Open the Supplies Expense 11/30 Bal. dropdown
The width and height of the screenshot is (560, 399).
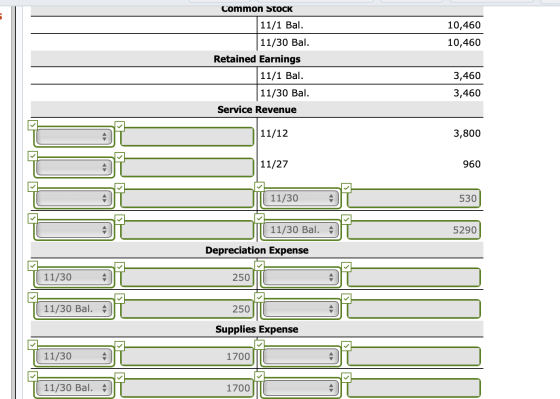pos(74,388)
